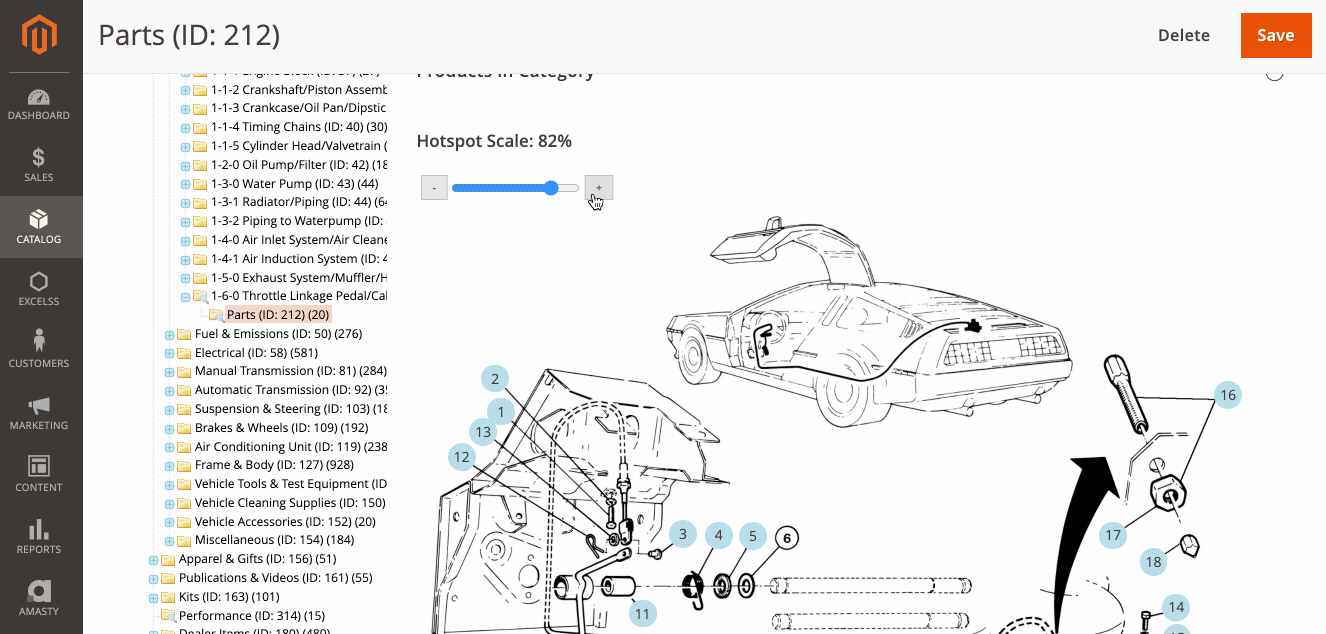1326x634 pixels.
Task: Expand the Publications & Videos node
Action: pos(153,579)
